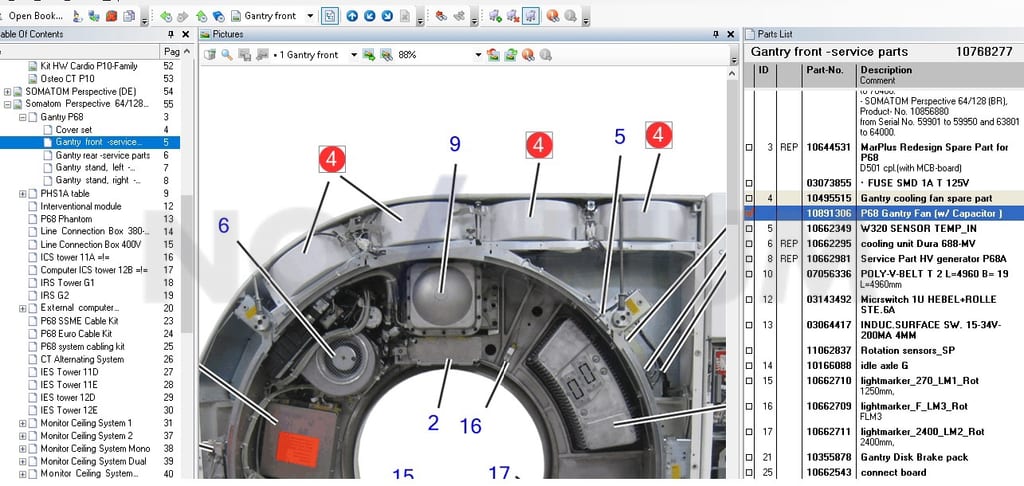Viewport: 1024px width, 486px height.
Task: Click the add to cart icon
Action: (x=495, y=16)
